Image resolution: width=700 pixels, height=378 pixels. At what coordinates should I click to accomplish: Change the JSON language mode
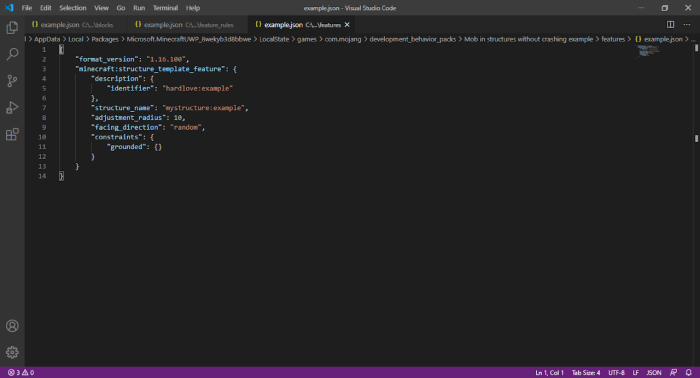click(654, 372)
